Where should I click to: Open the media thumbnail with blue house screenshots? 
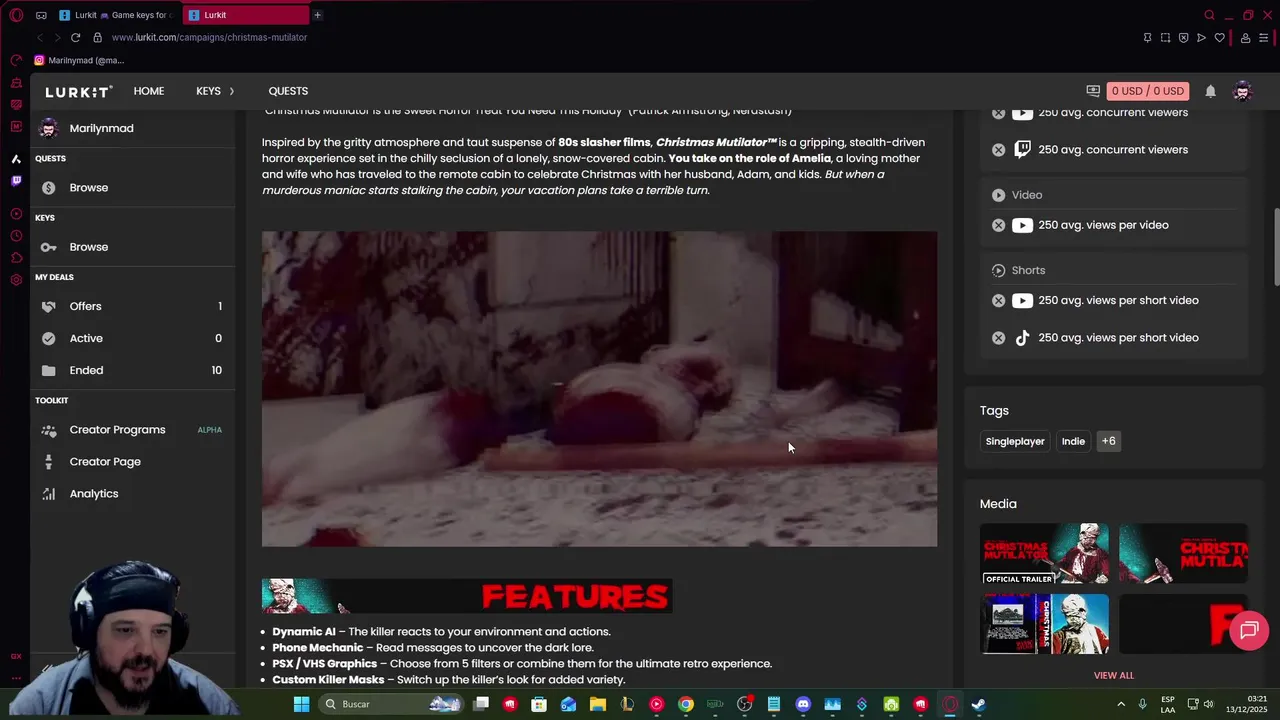tap(1044, 624)
